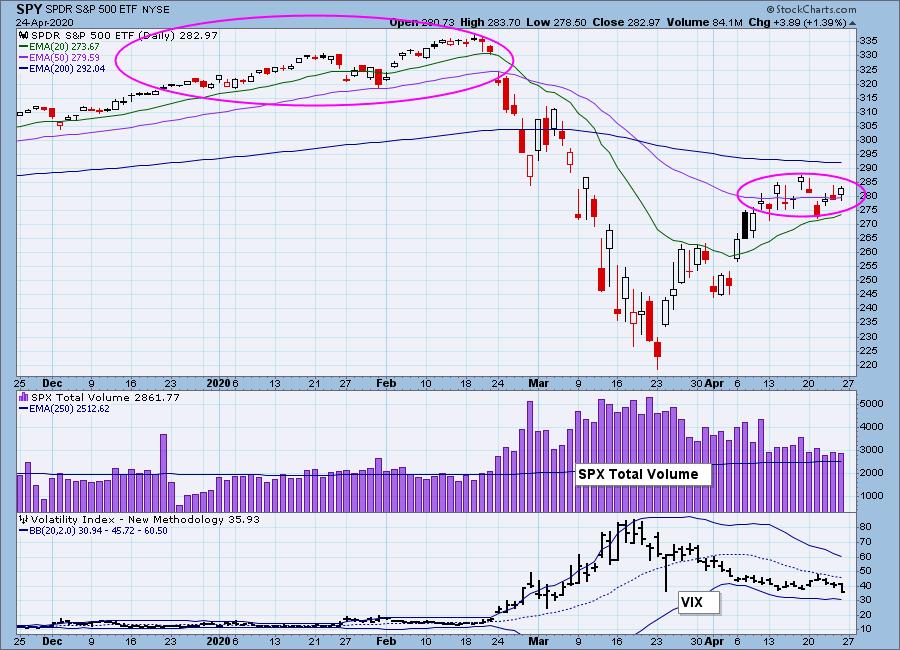Click the 'EMA(50) 279.59' legend text

click(x=64, y=58)
